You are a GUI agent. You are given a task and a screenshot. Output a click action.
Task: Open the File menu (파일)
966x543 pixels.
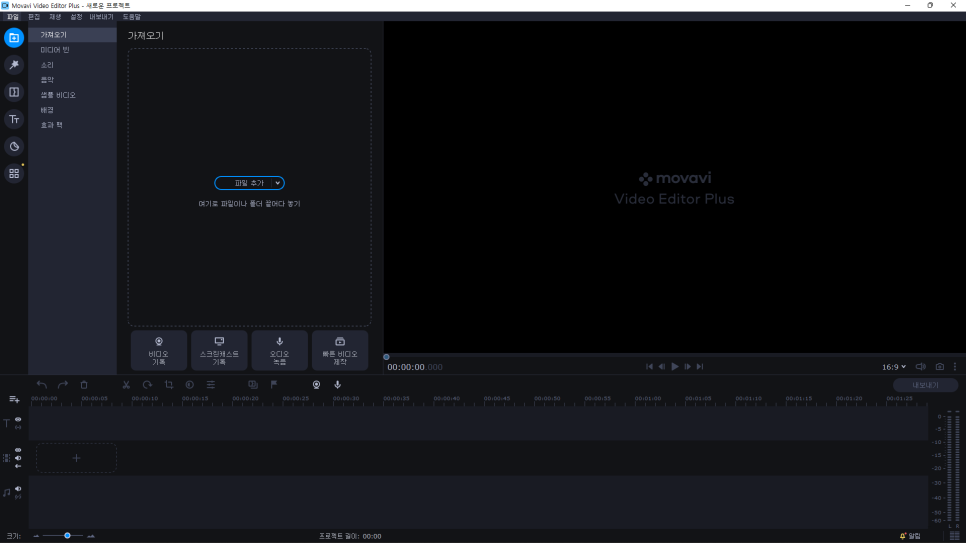pyautogui.click(x=13, y=17)
